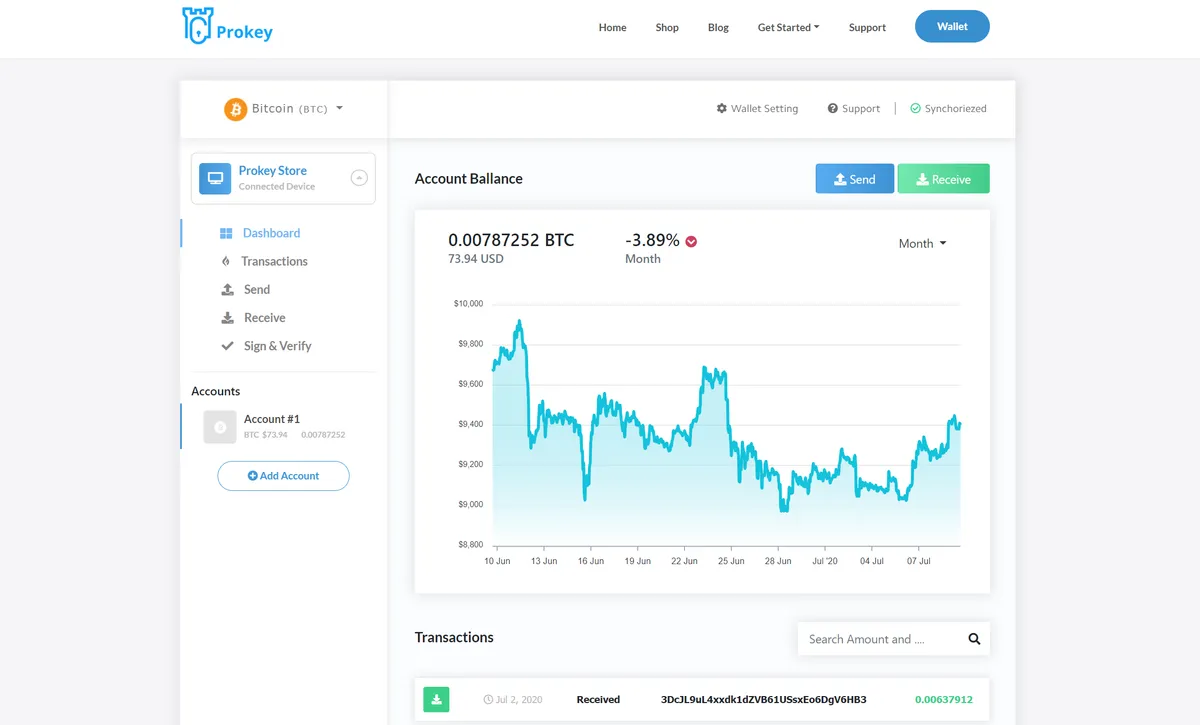Click the Prokey wallet logo

click(227, 27)
